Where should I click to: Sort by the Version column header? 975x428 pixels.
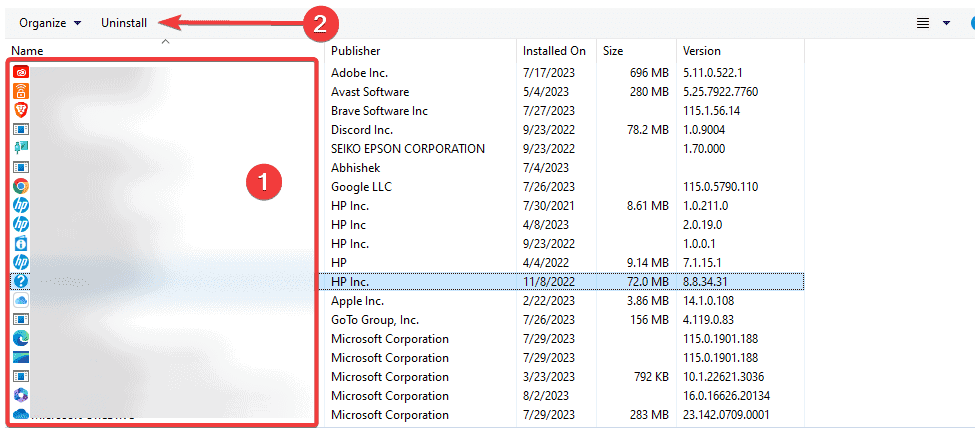pyautogui.click(x=701, y=51)
